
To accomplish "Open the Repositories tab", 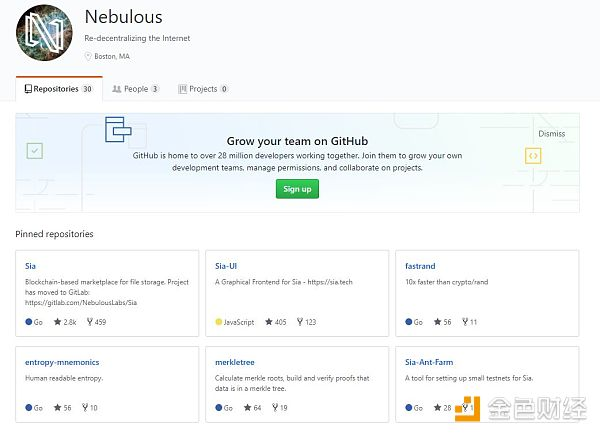I will pos(59,89).
